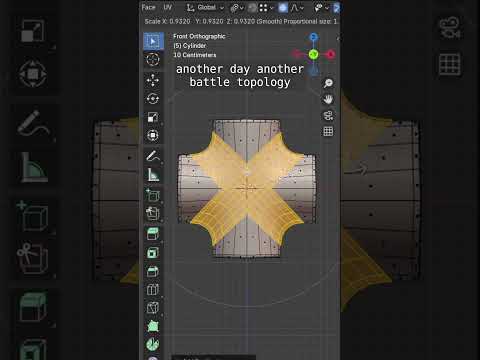This screenshot has height=360, width=480.
Task: Select the Bevel tool
Action: 153,271
